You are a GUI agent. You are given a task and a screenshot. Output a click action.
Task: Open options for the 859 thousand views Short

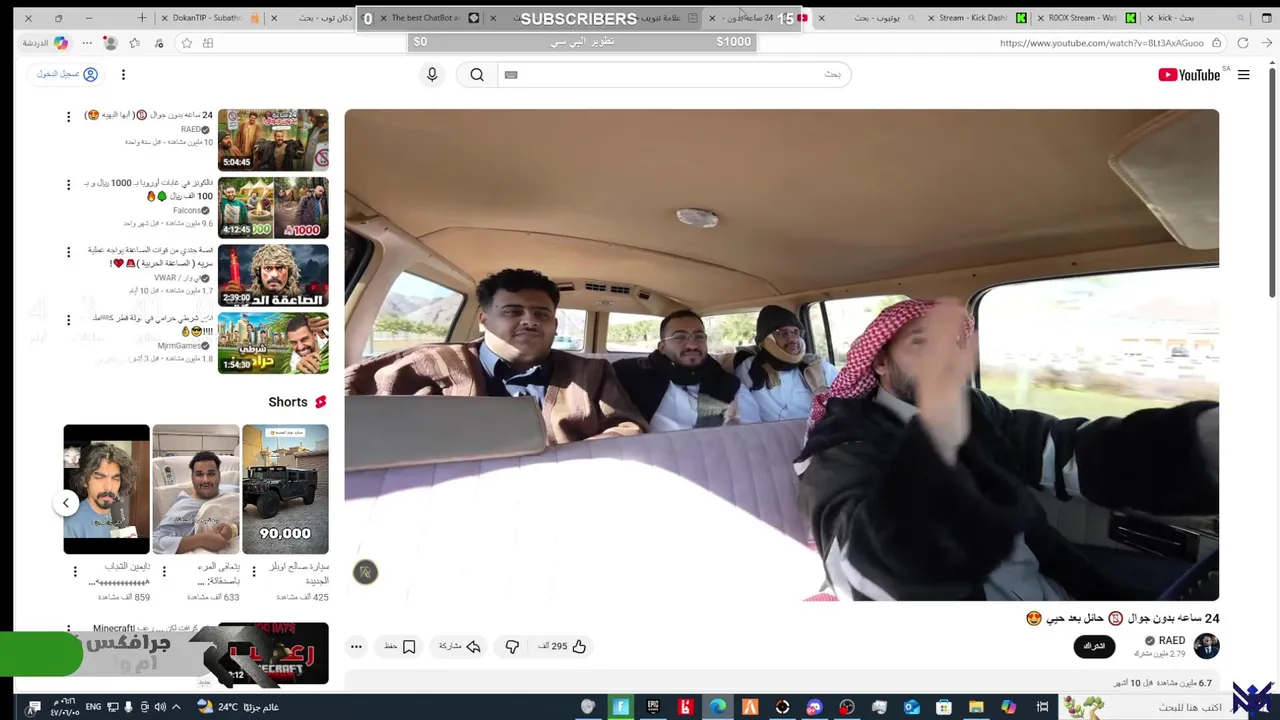pyautogui.click(x=75, y=571)
